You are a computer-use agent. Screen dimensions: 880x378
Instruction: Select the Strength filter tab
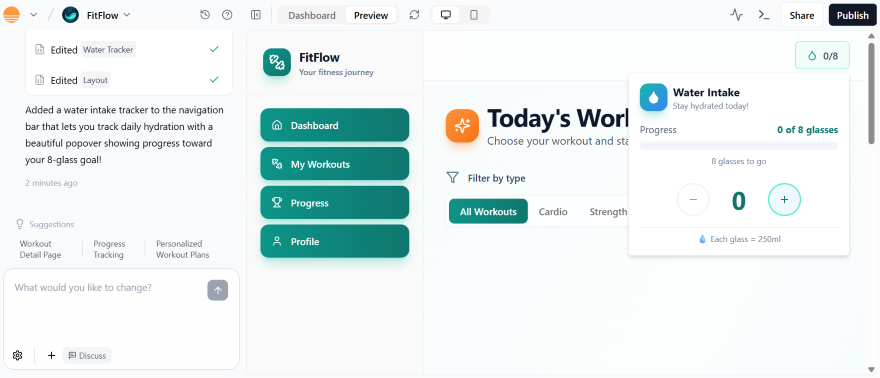608,211
